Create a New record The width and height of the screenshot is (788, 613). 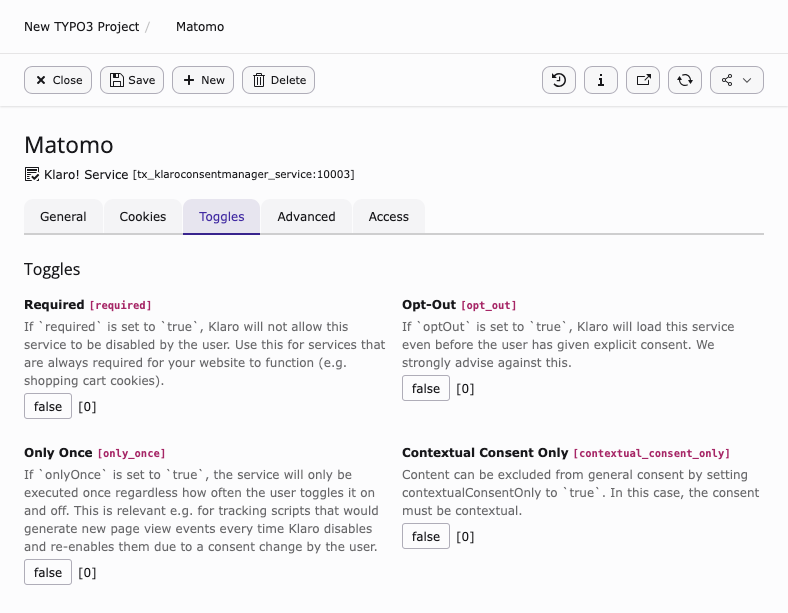click(x=203, y=80)
